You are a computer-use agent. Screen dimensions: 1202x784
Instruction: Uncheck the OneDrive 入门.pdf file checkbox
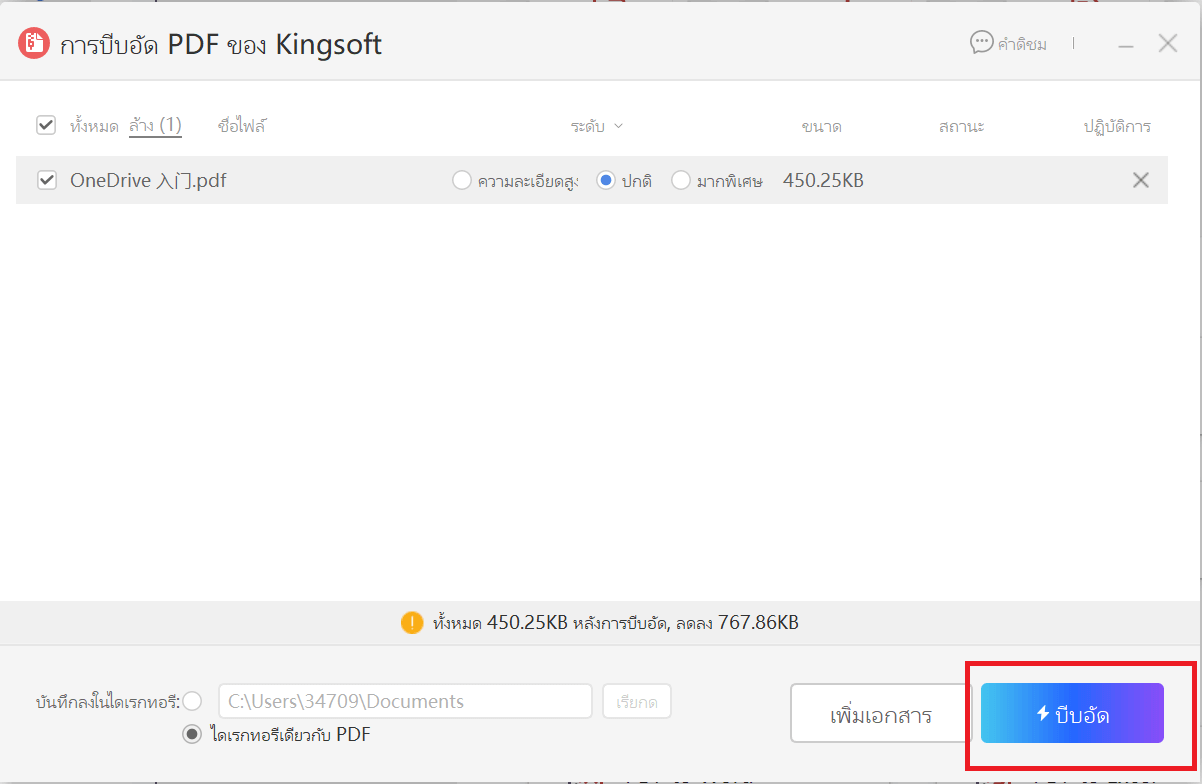pos(46,180)
